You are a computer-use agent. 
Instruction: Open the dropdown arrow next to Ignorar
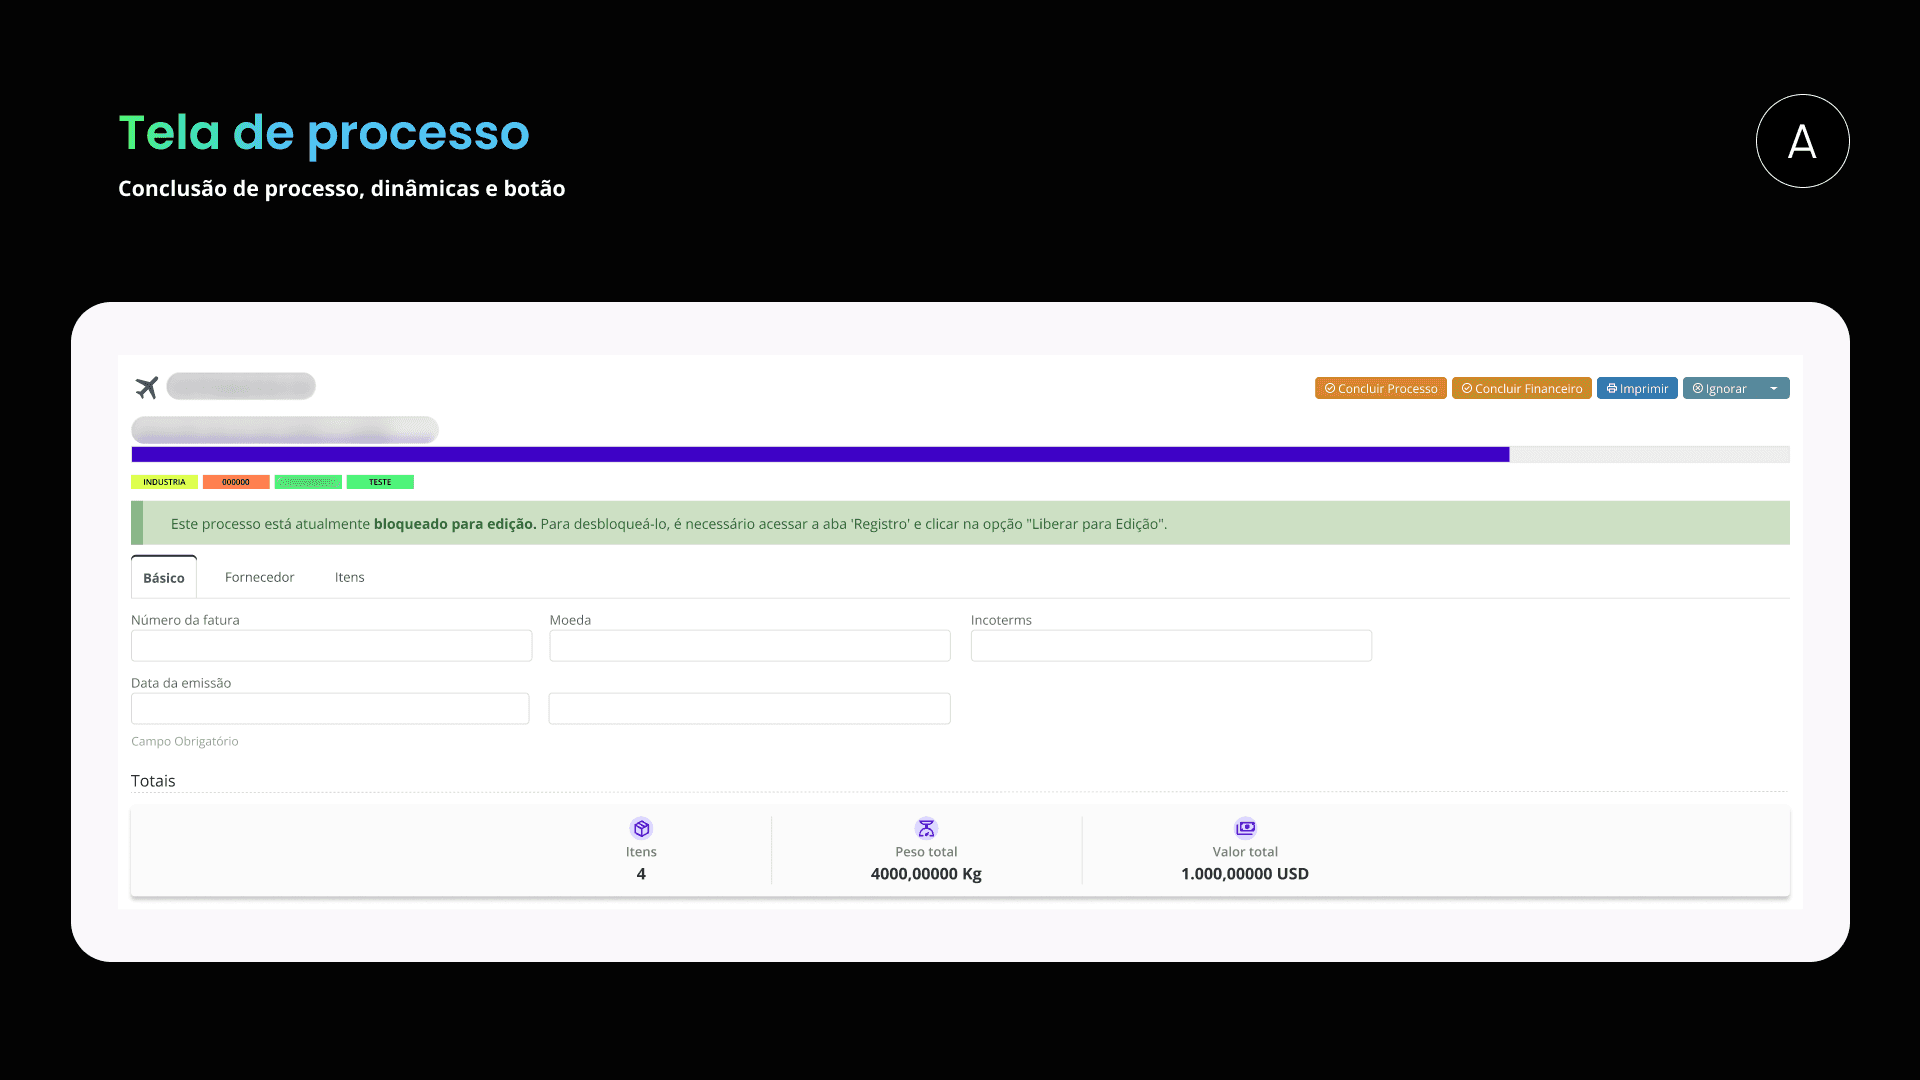pyautogui.click(x=1774, y=388)
